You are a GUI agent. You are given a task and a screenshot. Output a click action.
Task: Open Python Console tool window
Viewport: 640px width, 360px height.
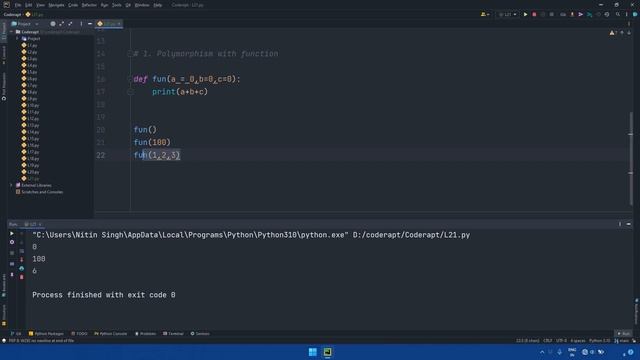(111, 333)
